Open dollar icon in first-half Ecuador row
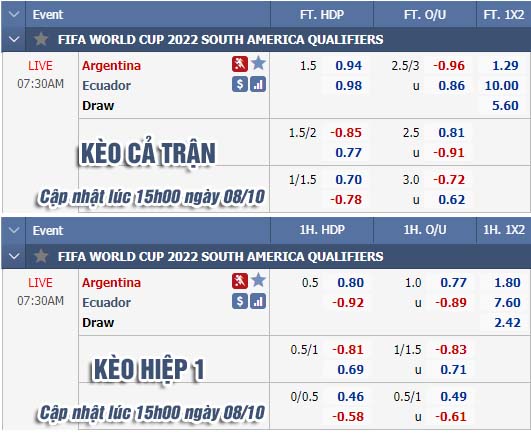Viewport: 531px width, 433px height. (x=240, y=301)
